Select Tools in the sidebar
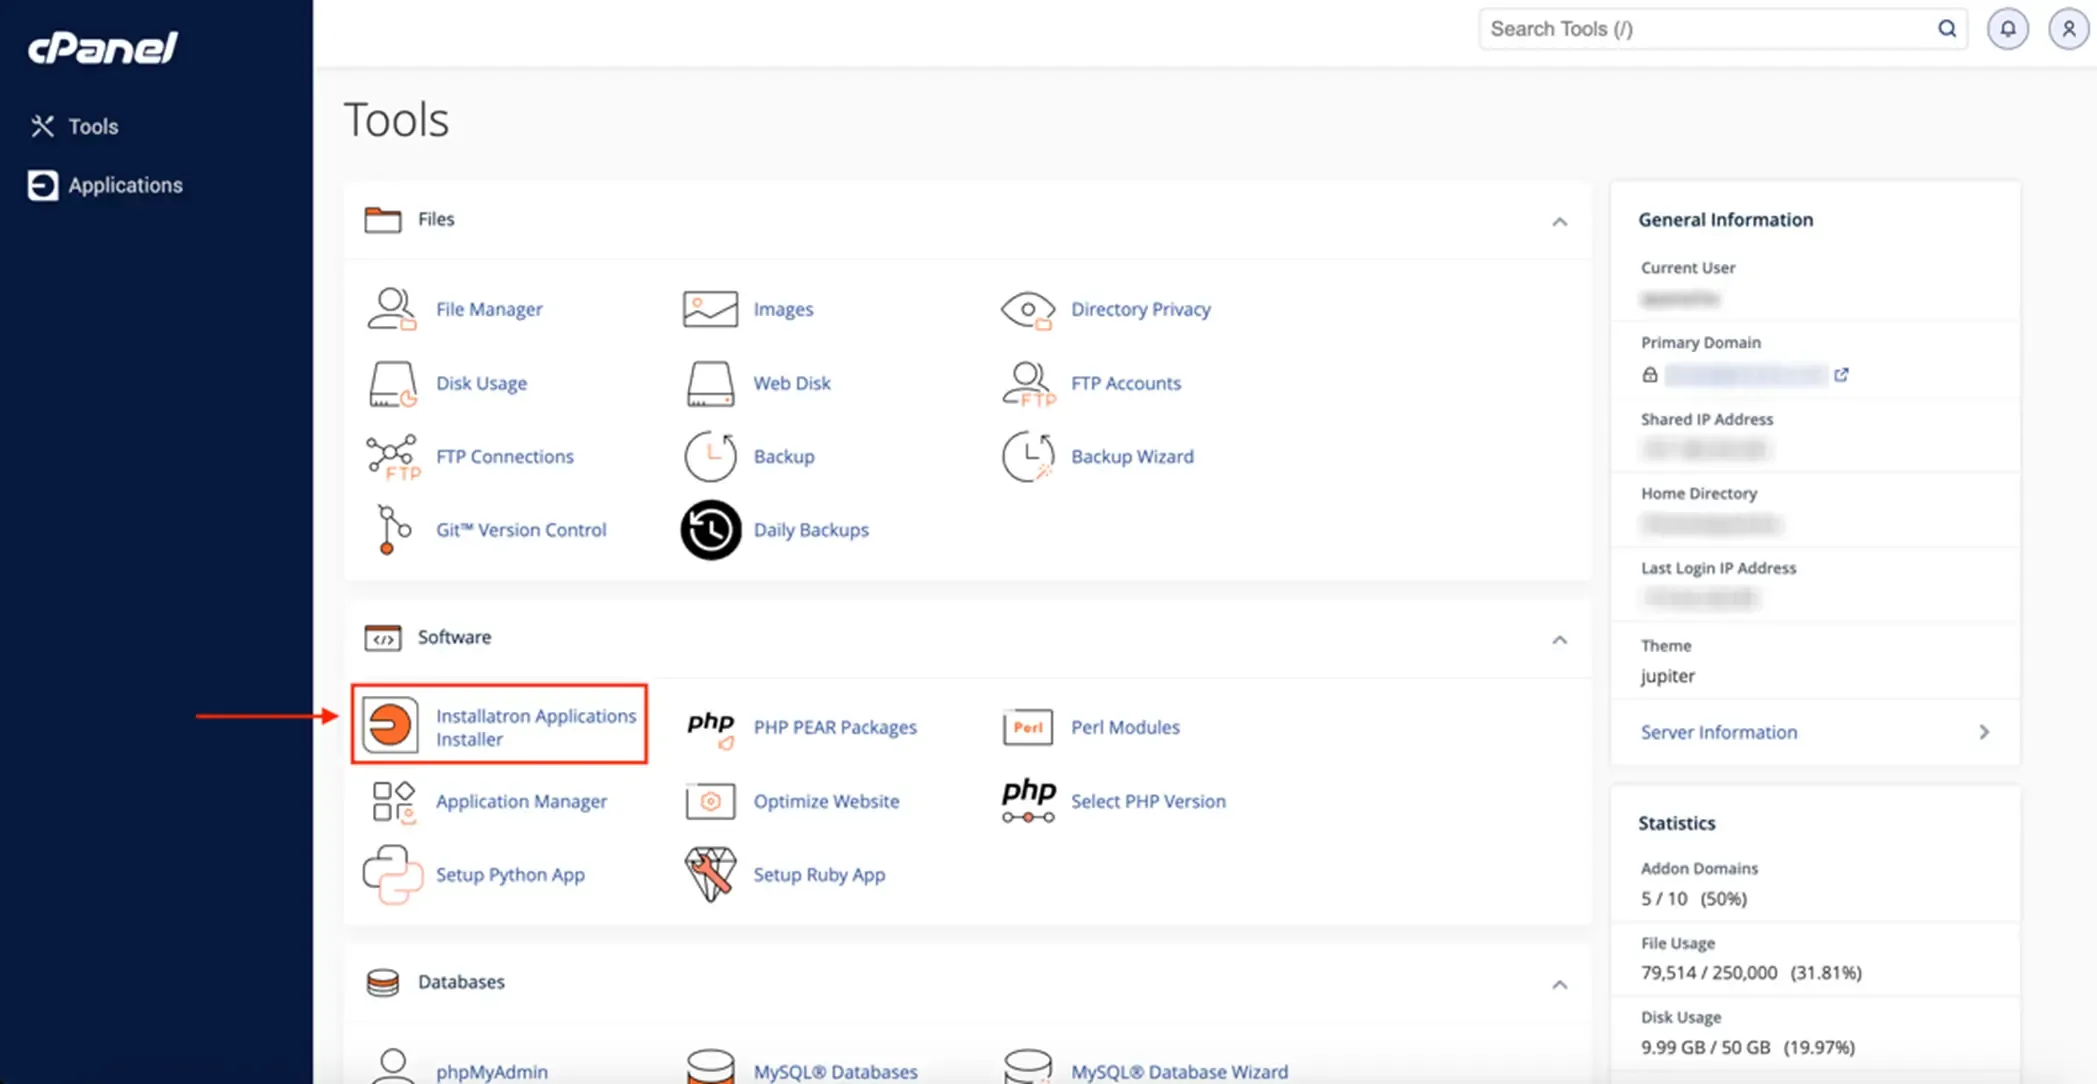2097x1084 pixels. [x=92, y=126]
